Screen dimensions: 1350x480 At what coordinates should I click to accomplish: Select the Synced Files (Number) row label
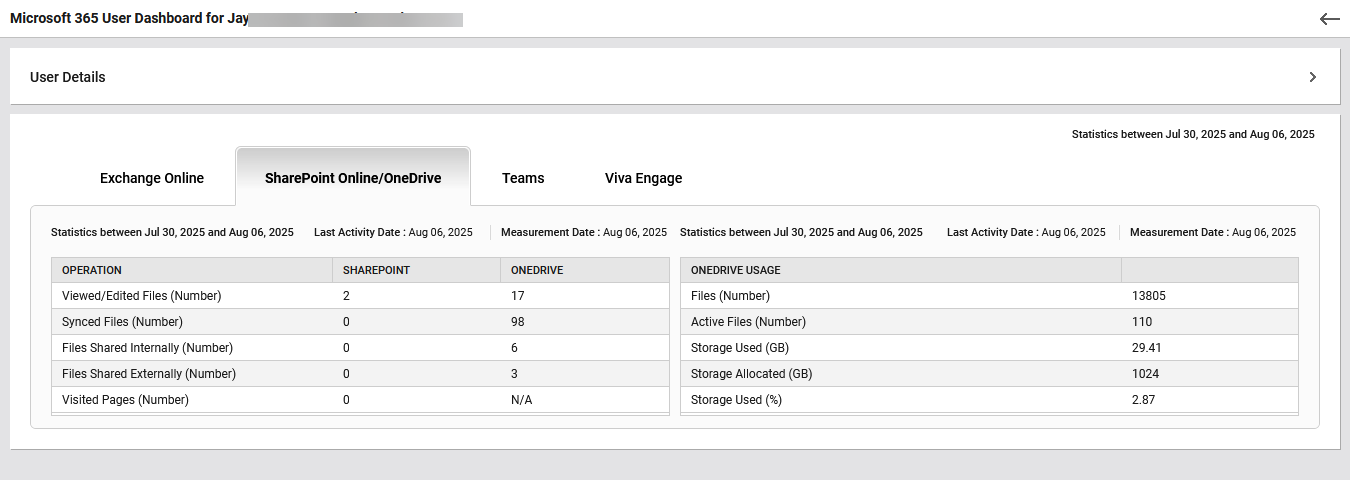point(122,322)
